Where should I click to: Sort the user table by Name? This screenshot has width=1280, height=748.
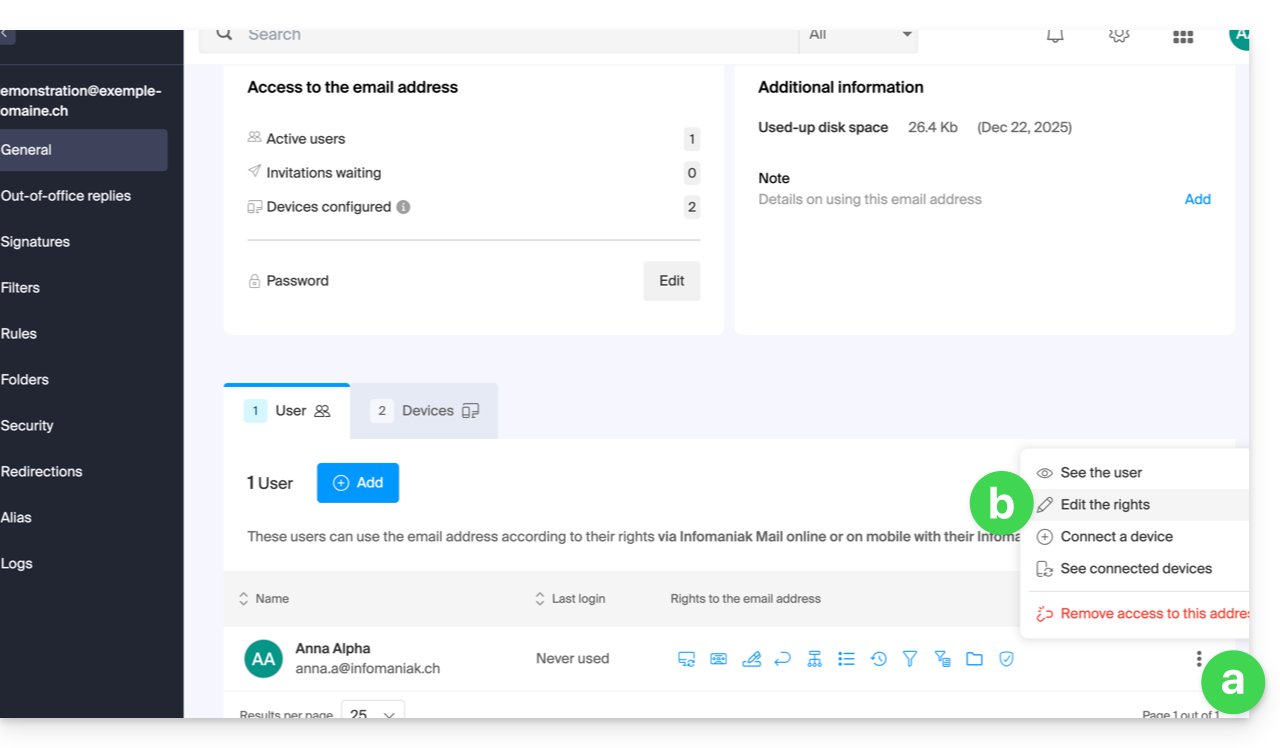264,599
